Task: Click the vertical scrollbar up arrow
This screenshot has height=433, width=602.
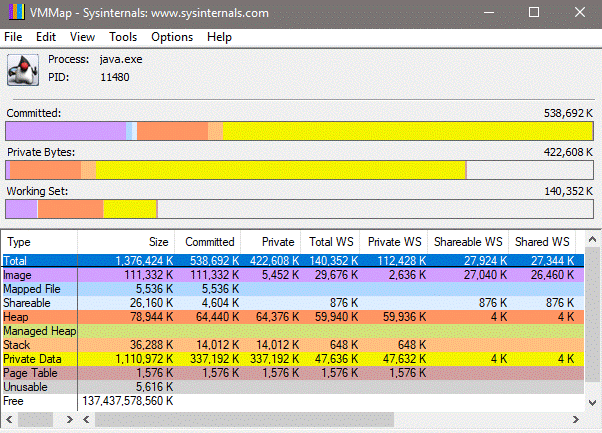Action: (592, 241)
